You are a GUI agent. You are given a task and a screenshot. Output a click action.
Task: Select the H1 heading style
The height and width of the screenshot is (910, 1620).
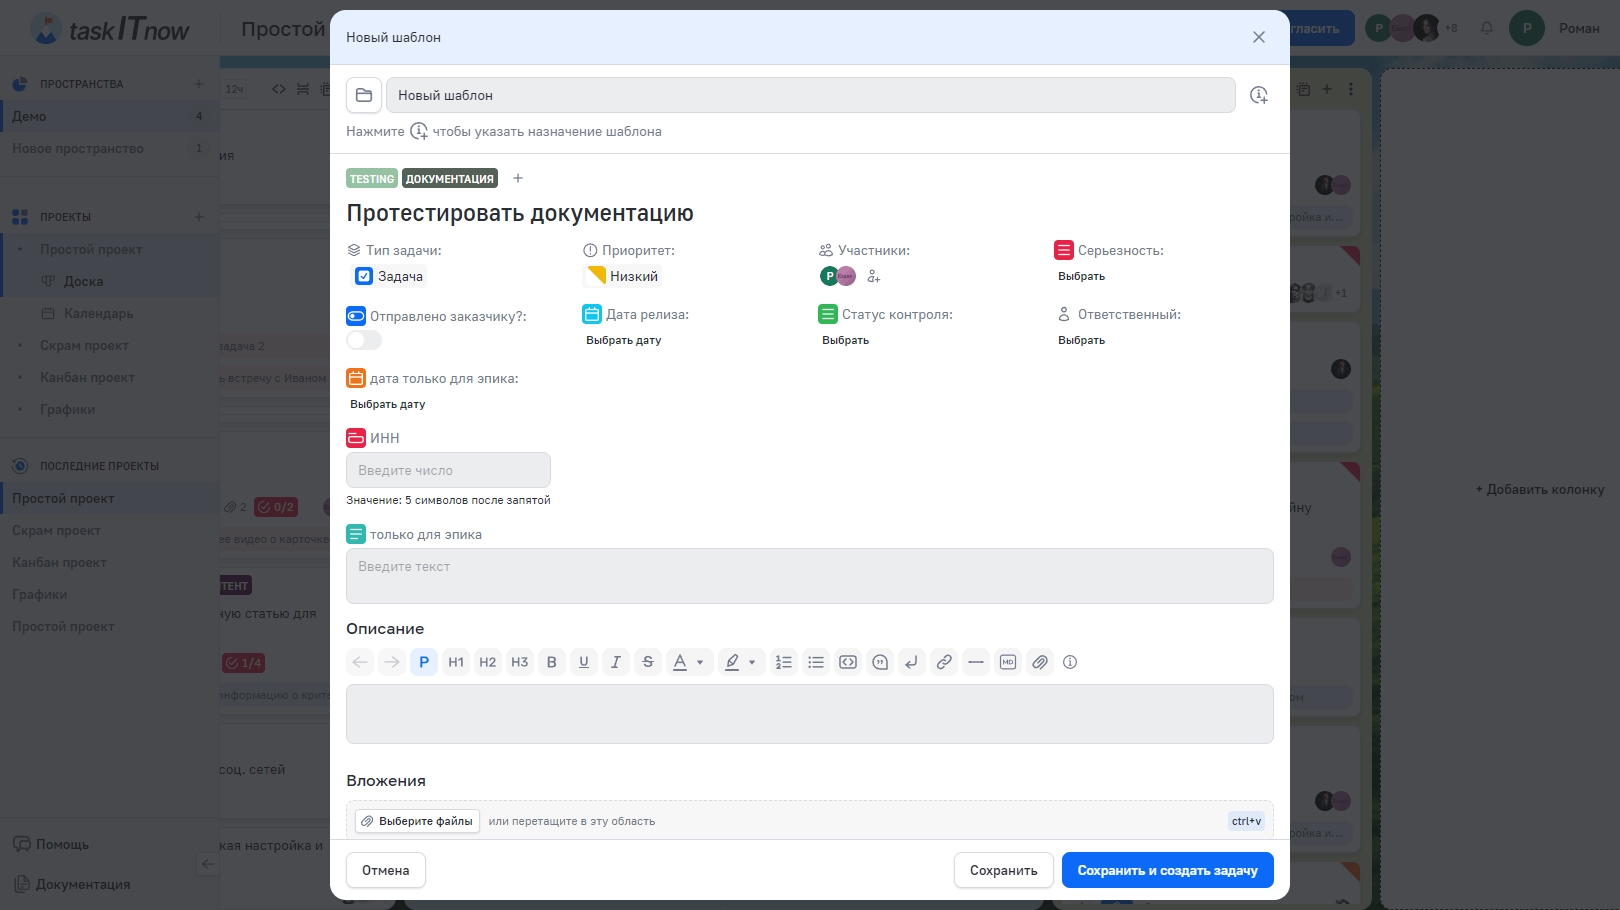pyautogui.click(x=456, y=662)
